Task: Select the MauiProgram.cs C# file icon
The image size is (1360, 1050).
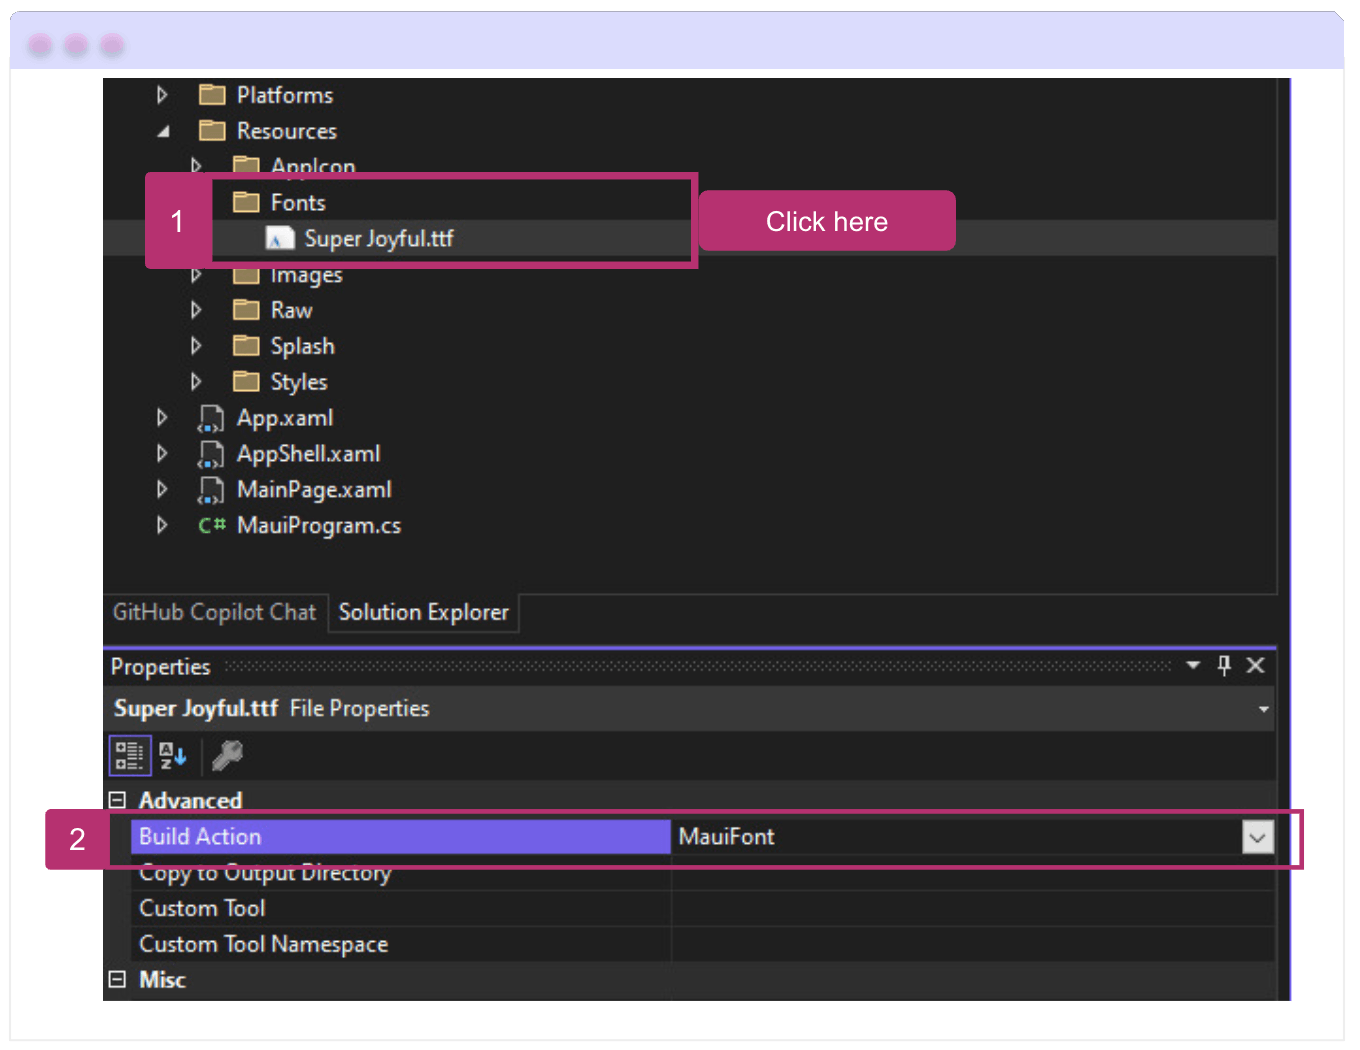Action: click(x=211, y=525)
